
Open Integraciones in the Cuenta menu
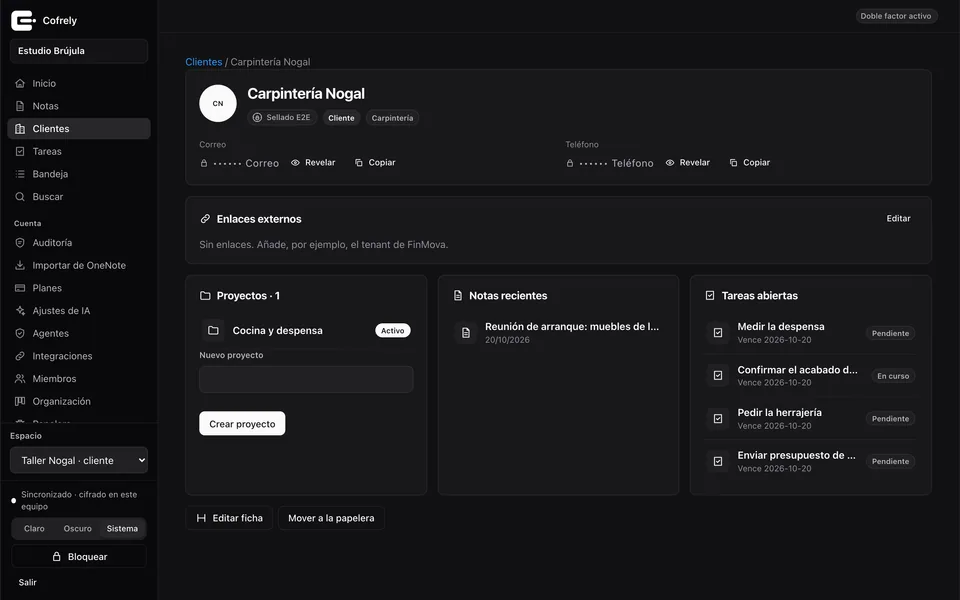coord(79,356)
